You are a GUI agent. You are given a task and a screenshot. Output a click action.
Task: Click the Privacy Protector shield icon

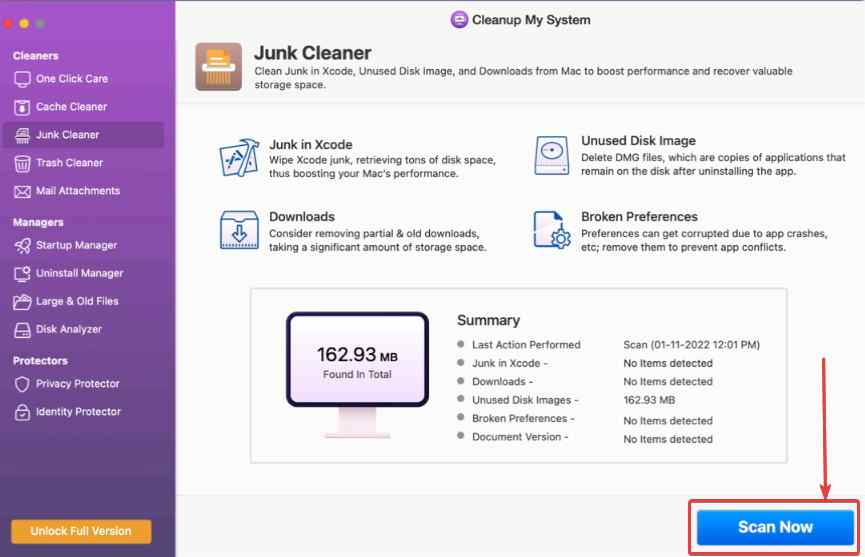22,384
